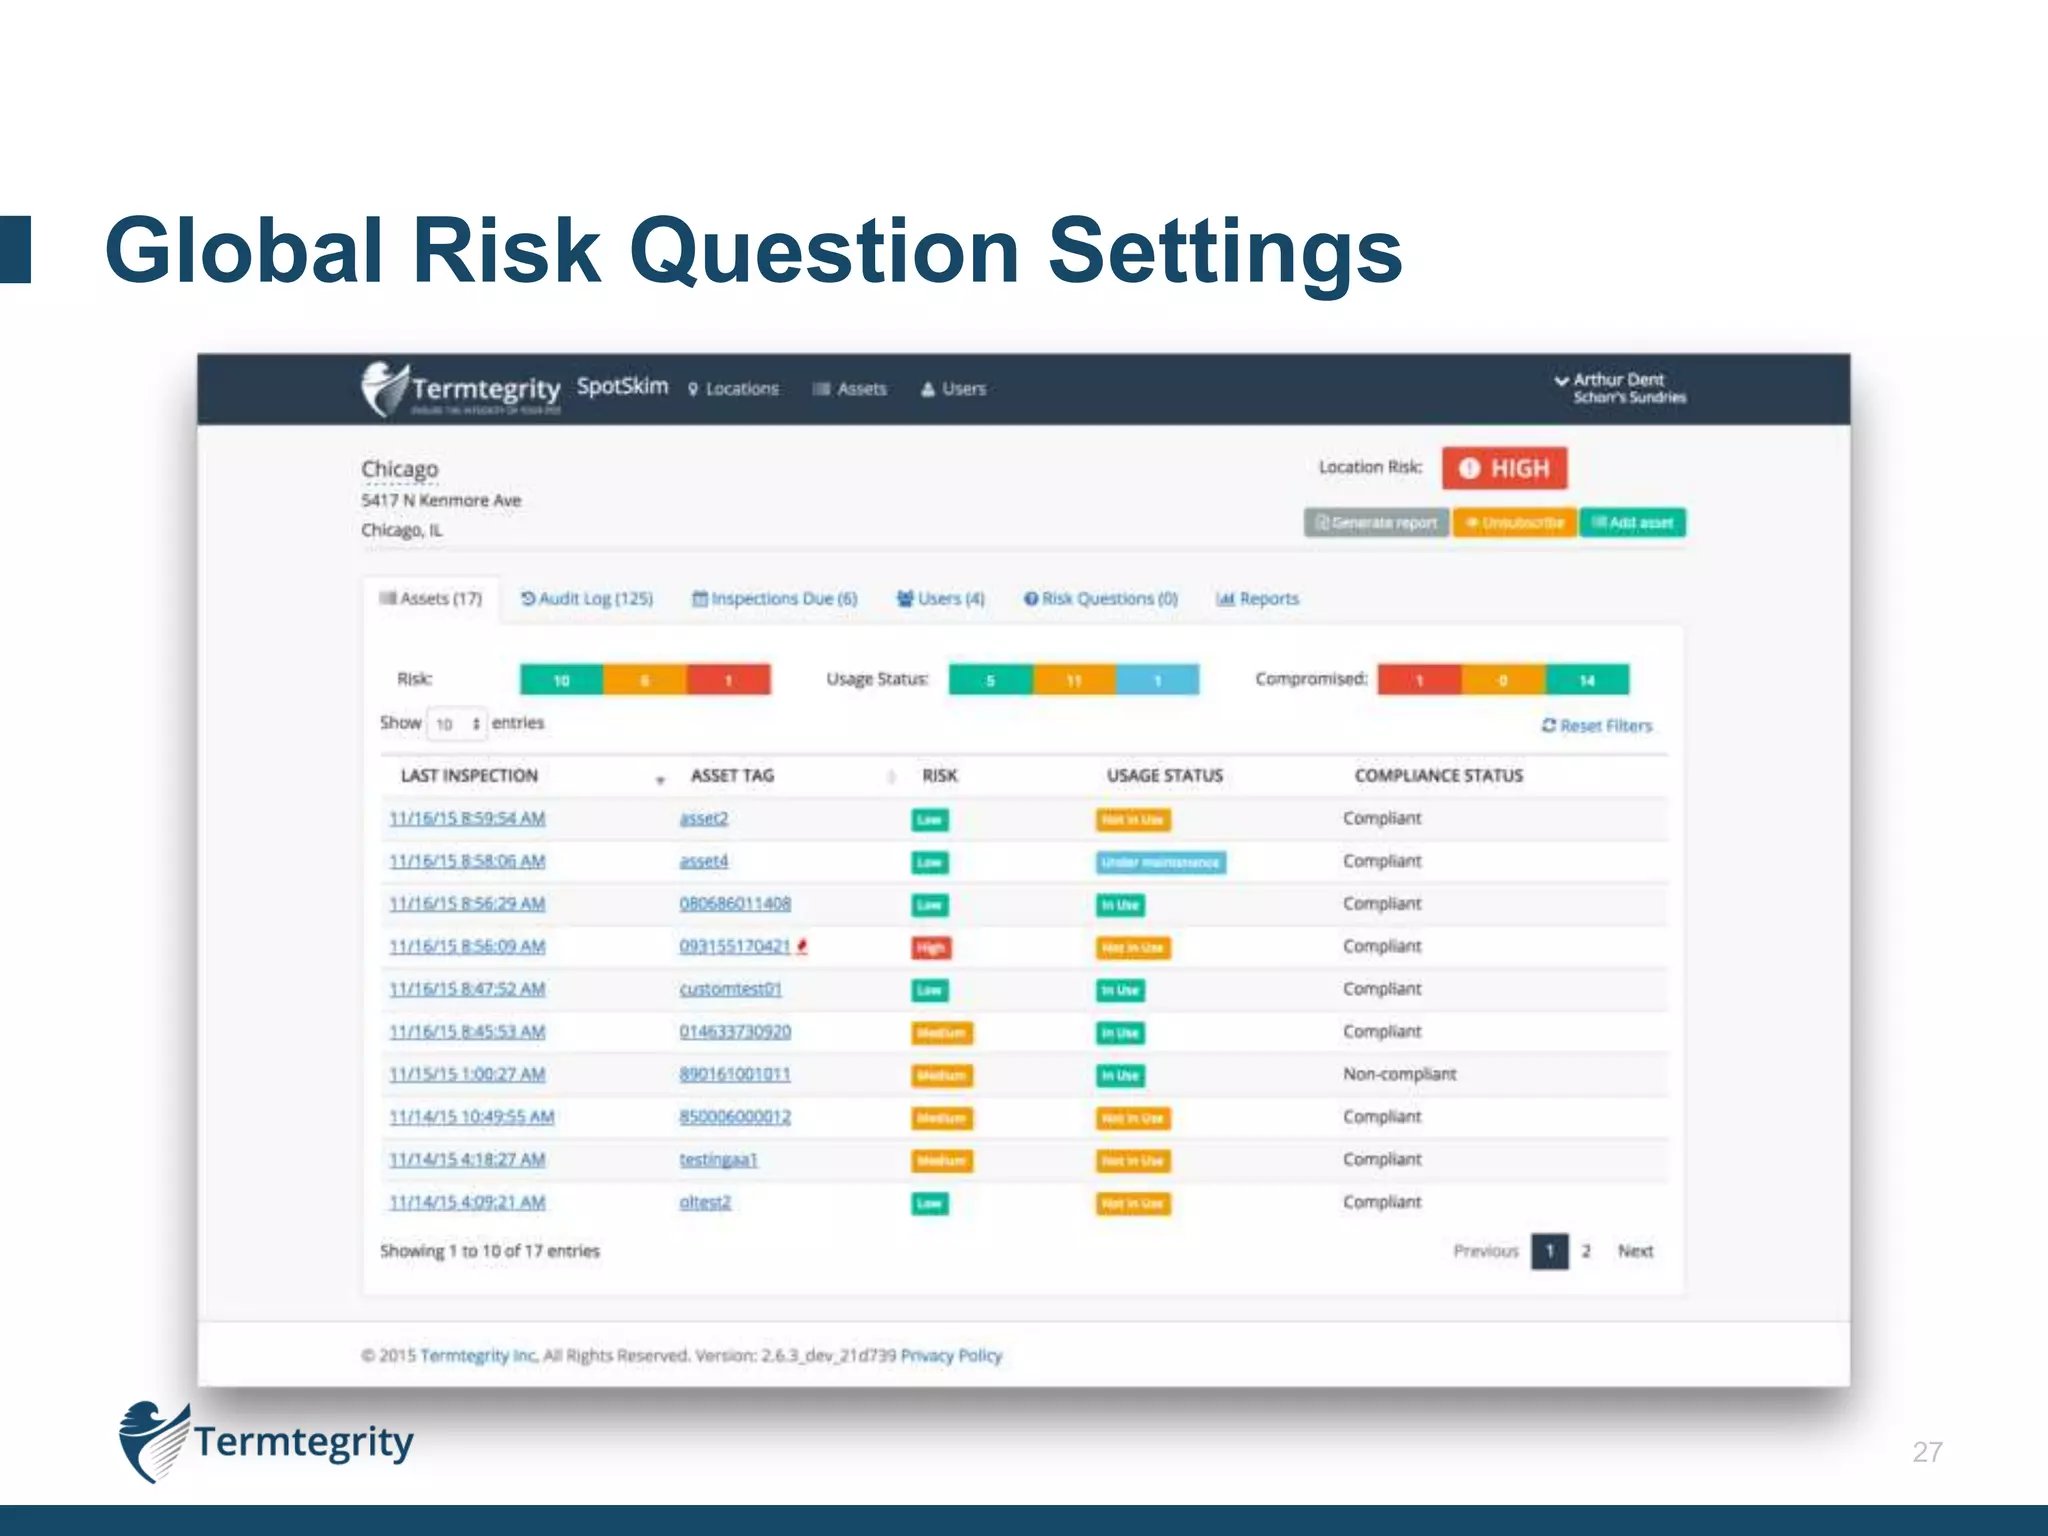Open asset2 link

click(704, 818)
